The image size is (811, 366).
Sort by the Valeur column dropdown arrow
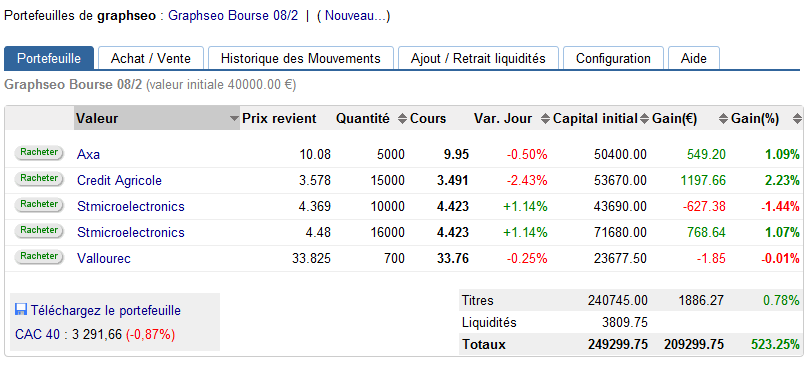(x=234, y=119)
